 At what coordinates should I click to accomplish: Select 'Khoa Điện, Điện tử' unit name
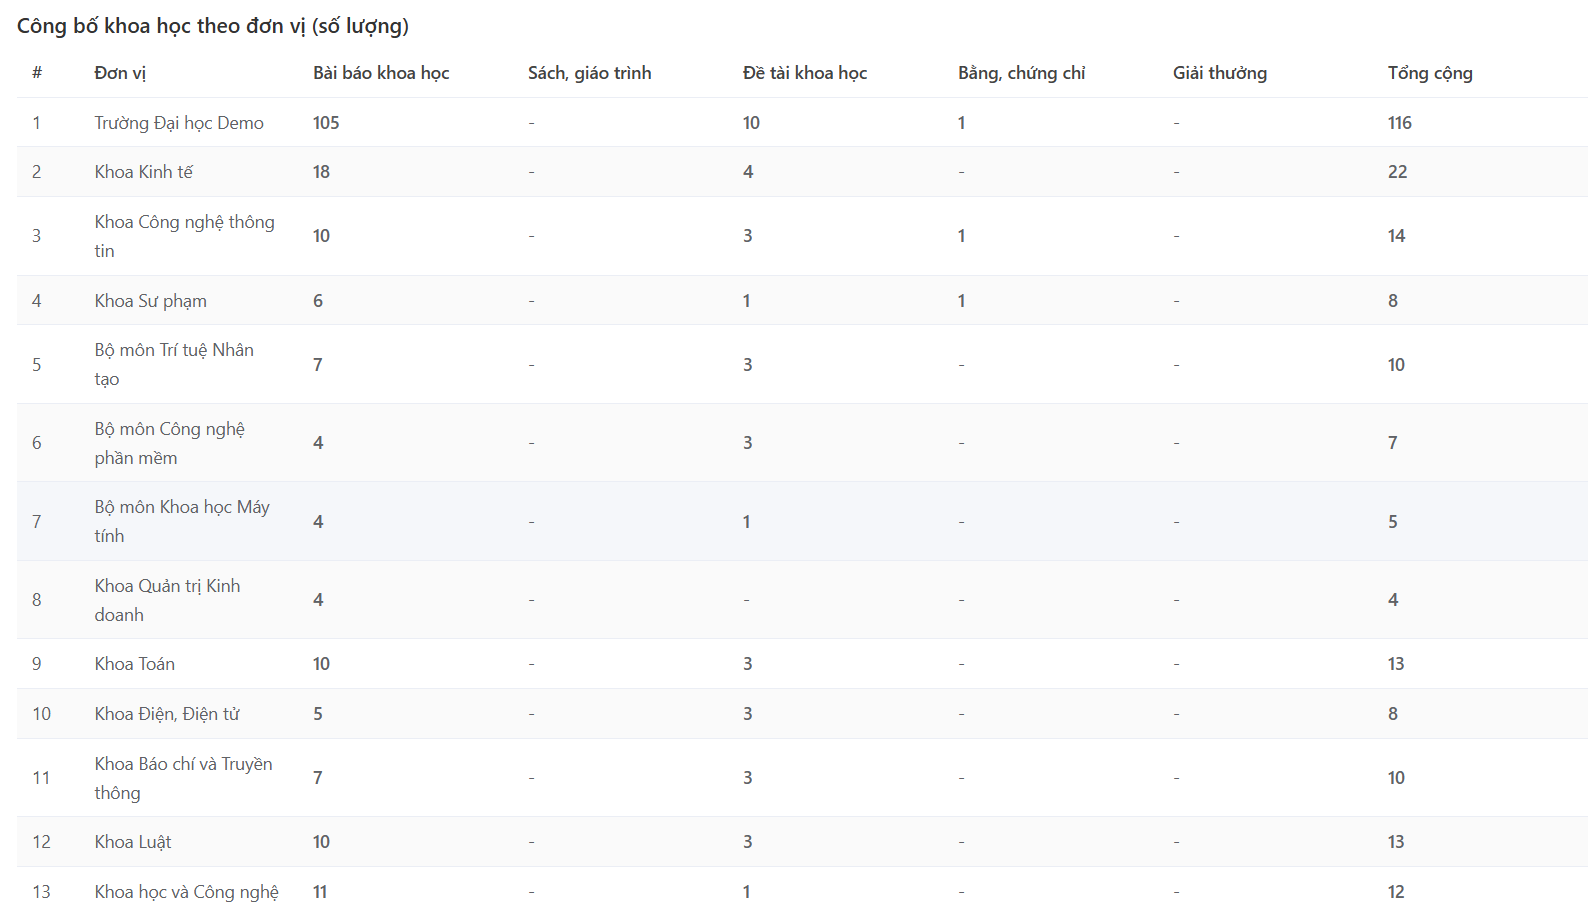pos(167,714)
